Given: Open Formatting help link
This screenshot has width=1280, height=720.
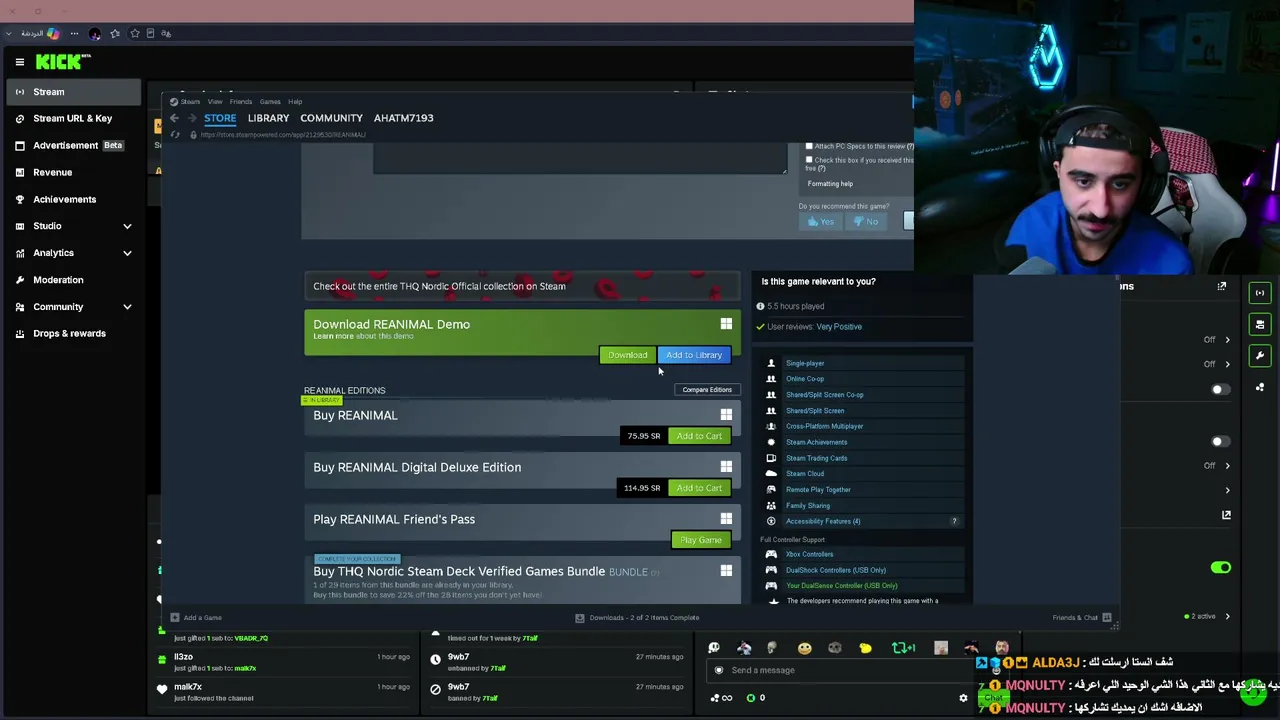Looking at the screenshot, I should click(x=830, y=184).
